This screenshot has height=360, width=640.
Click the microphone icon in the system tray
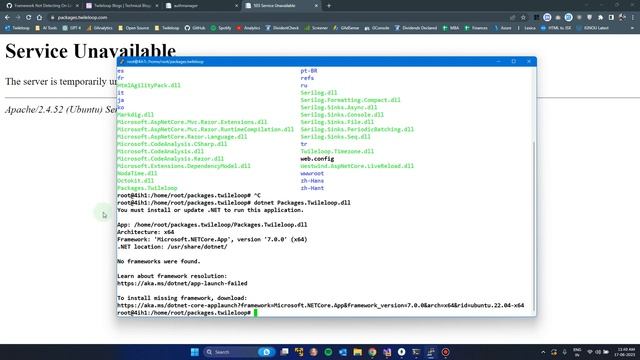coord(564,352)
